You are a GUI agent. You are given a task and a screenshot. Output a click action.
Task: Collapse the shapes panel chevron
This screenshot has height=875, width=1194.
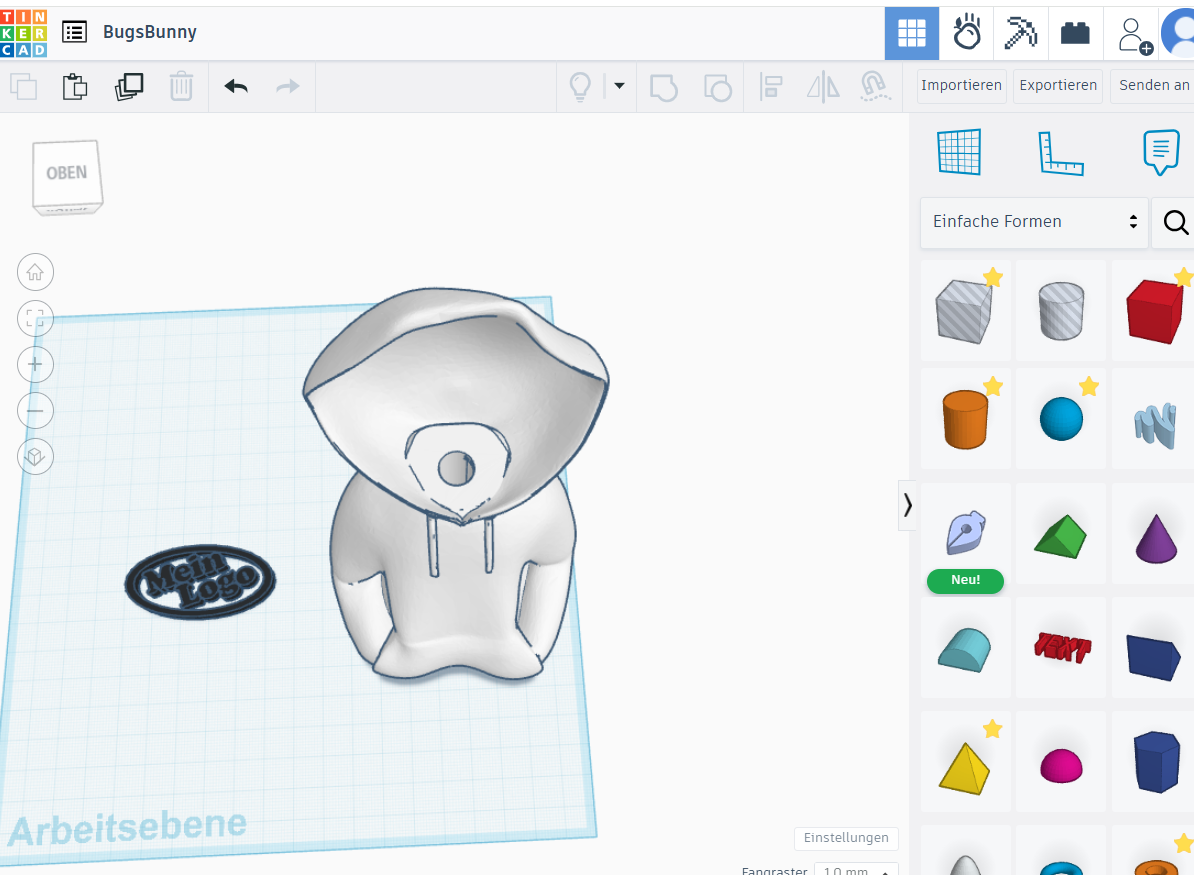tap(907, 506)
